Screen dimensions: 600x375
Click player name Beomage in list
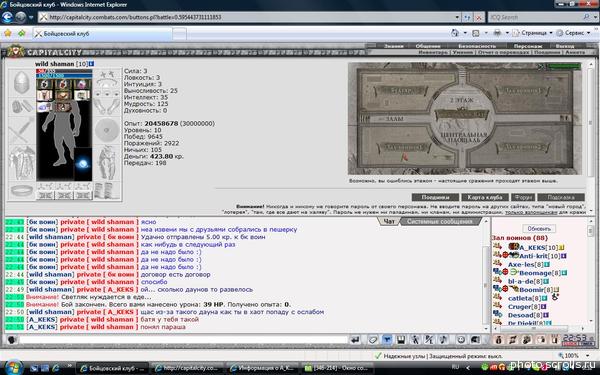tap(536, 273)
